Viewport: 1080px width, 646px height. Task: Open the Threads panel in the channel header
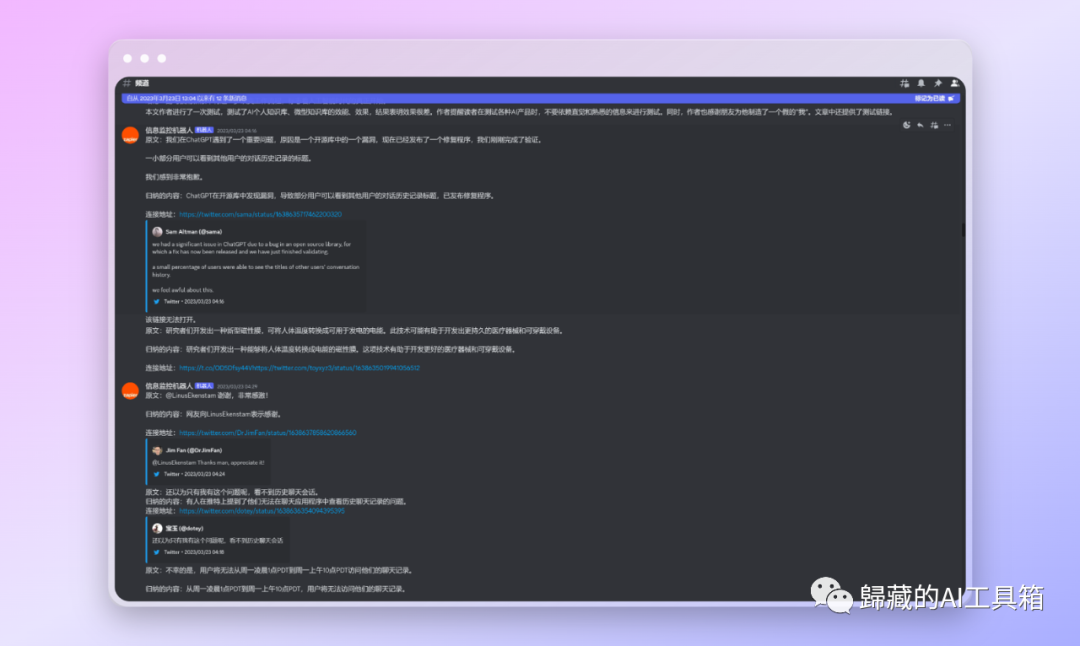pos(904,83)
